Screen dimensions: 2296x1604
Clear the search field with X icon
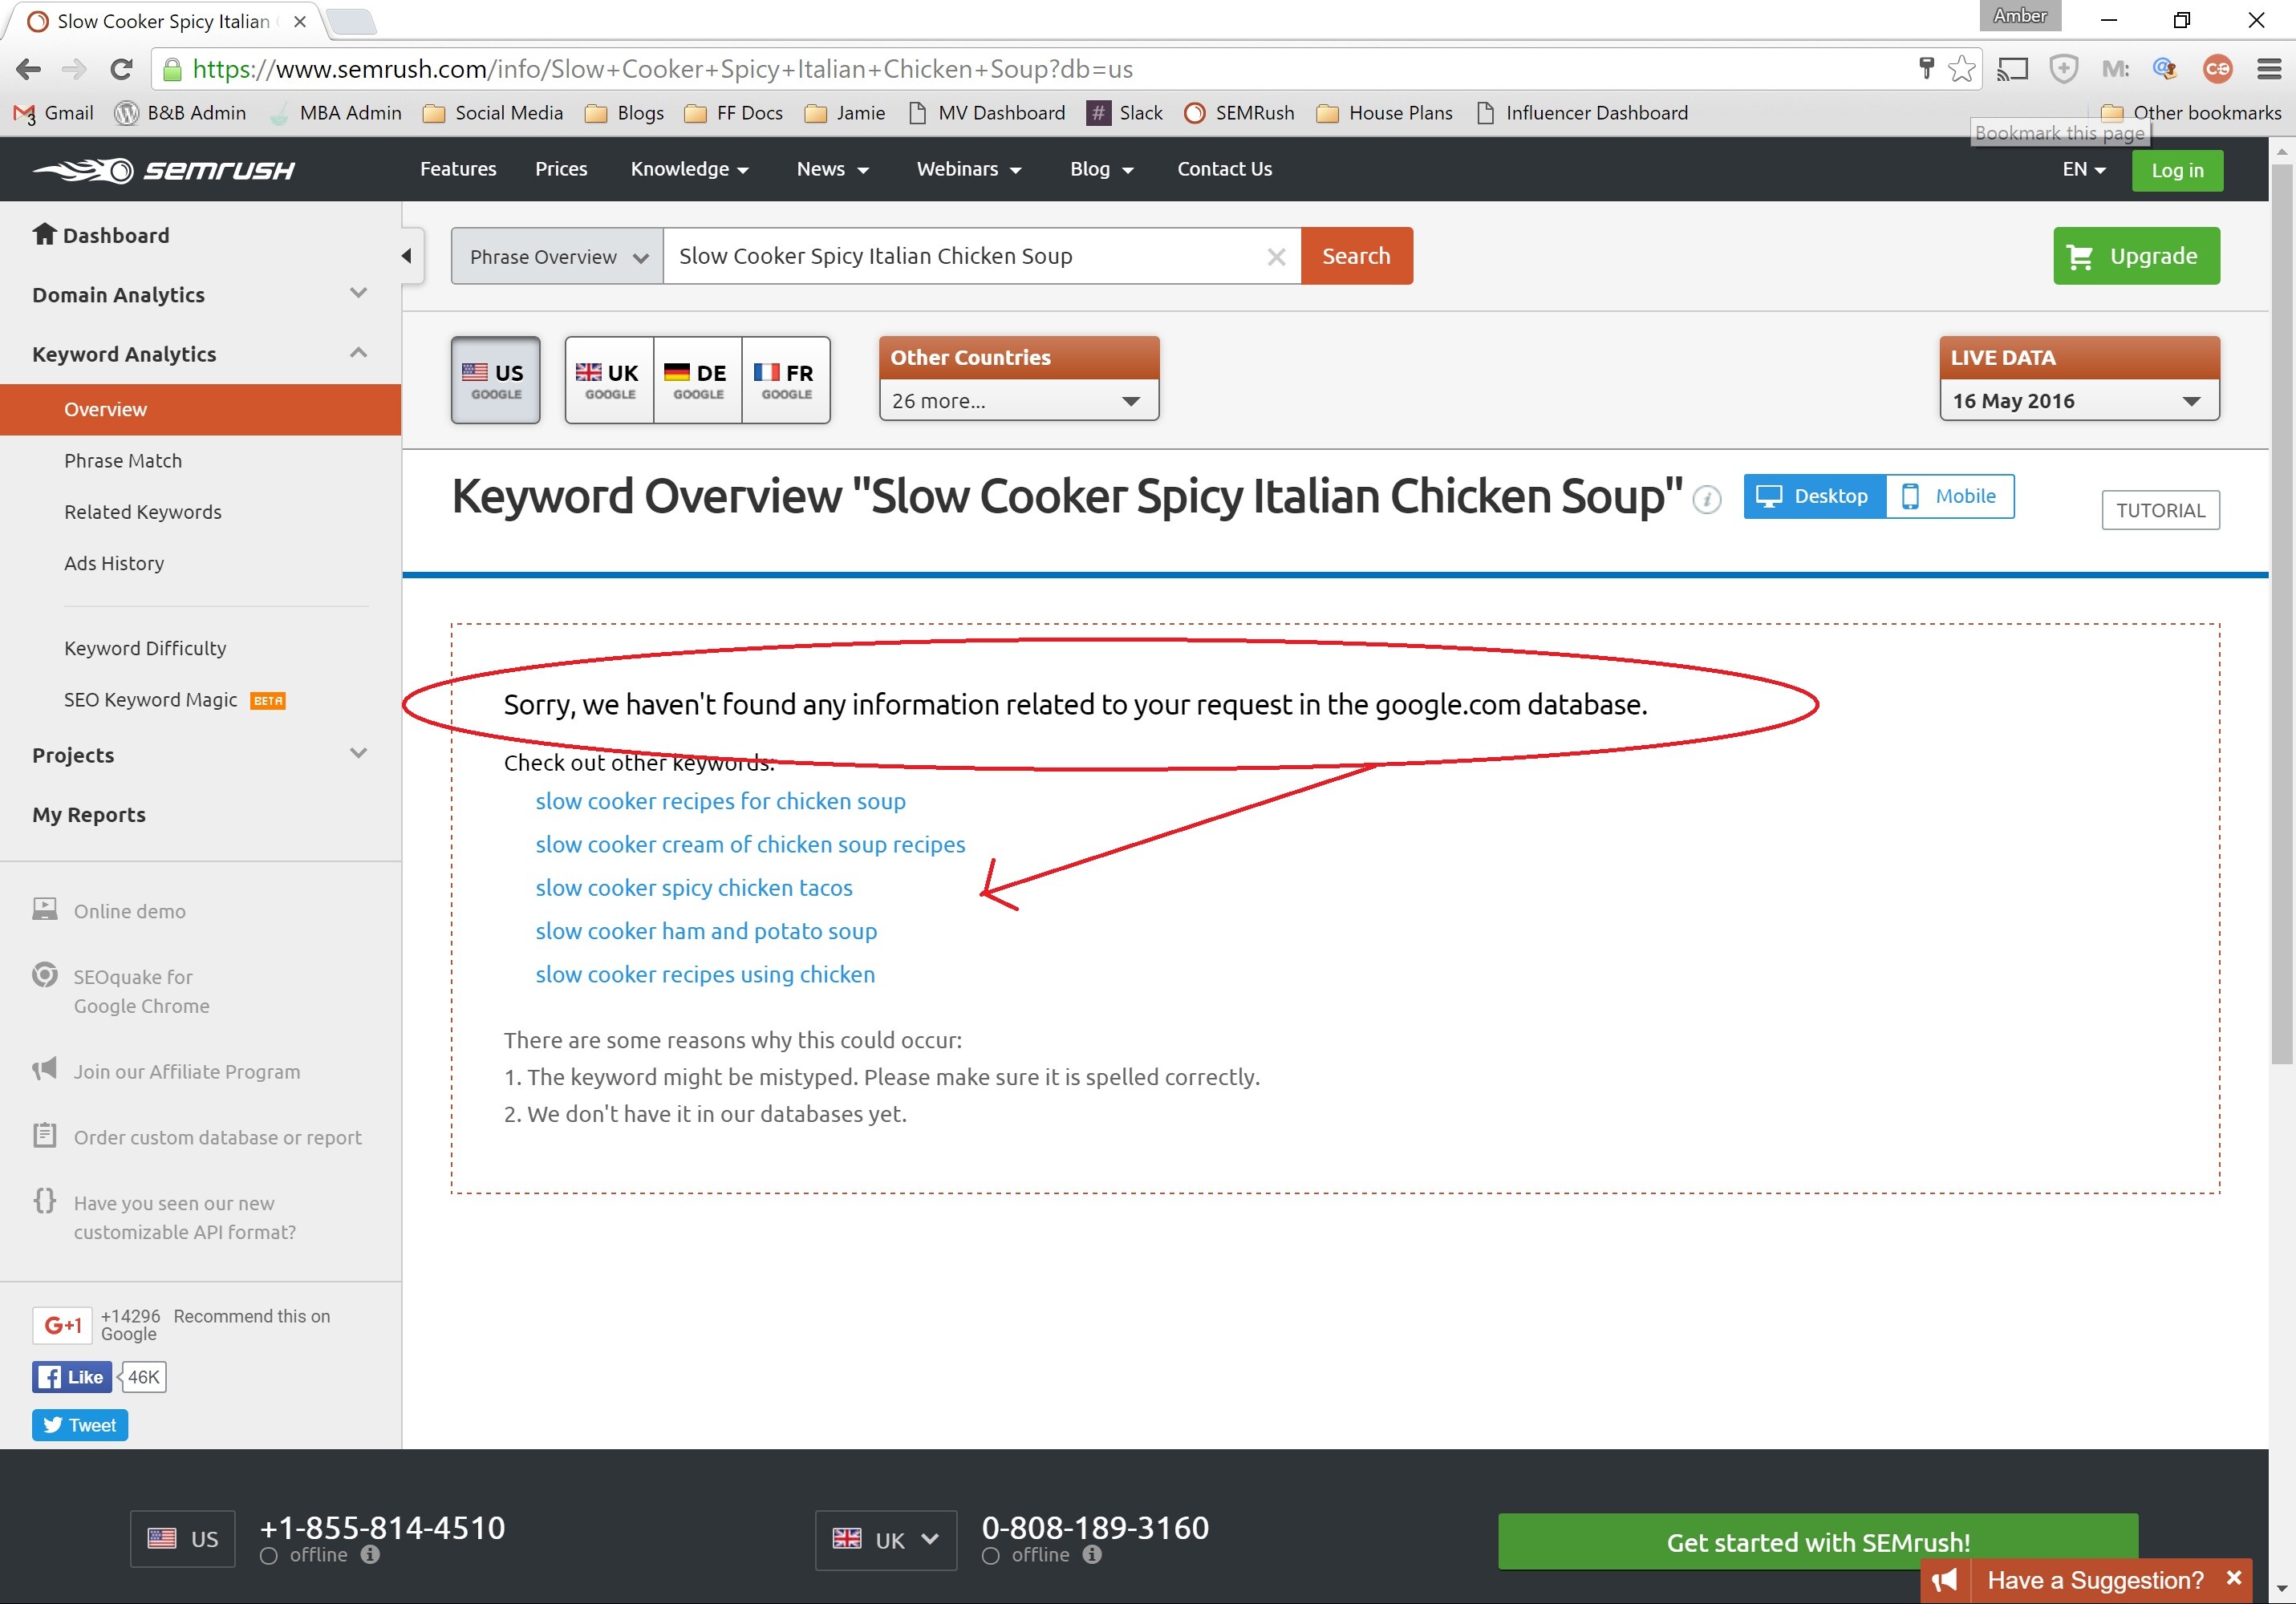click(x=1276, y=257)
